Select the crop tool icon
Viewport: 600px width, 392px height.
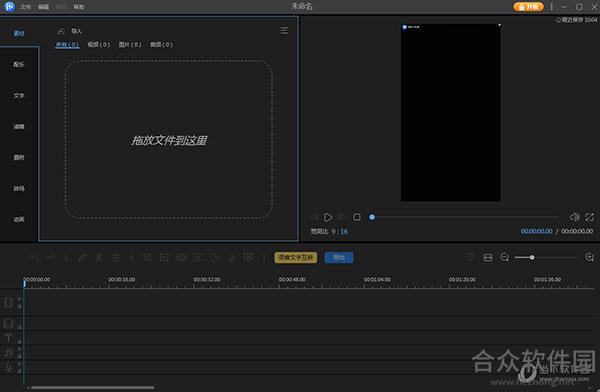pyautogui.click(x=148, y=258)
